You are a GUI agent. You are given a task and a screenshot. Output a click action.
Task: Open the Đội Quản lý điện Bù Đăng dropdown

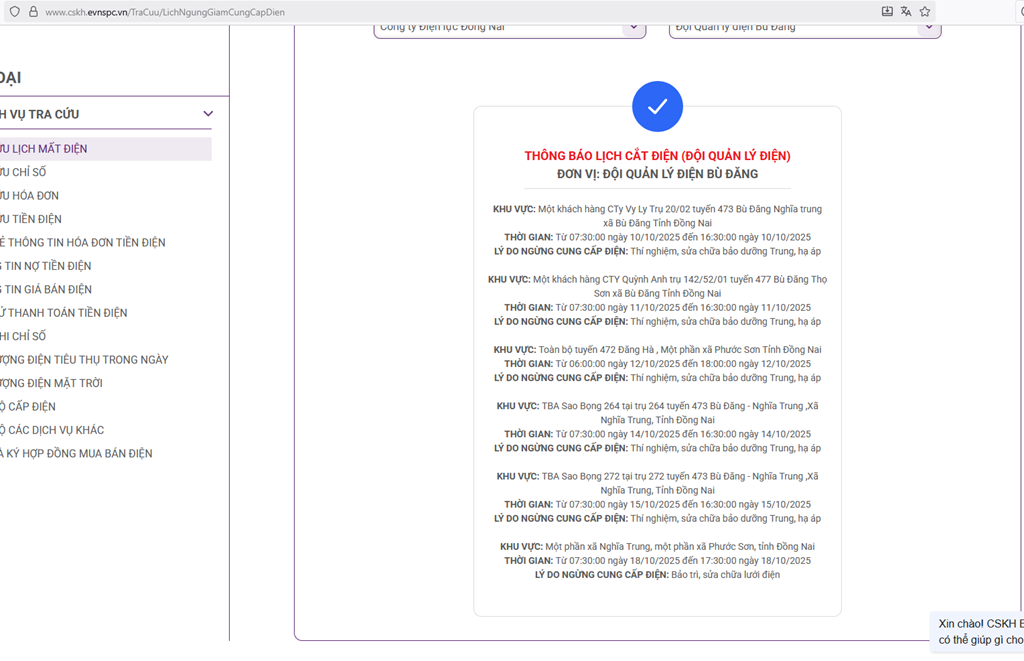click(805, 27)
